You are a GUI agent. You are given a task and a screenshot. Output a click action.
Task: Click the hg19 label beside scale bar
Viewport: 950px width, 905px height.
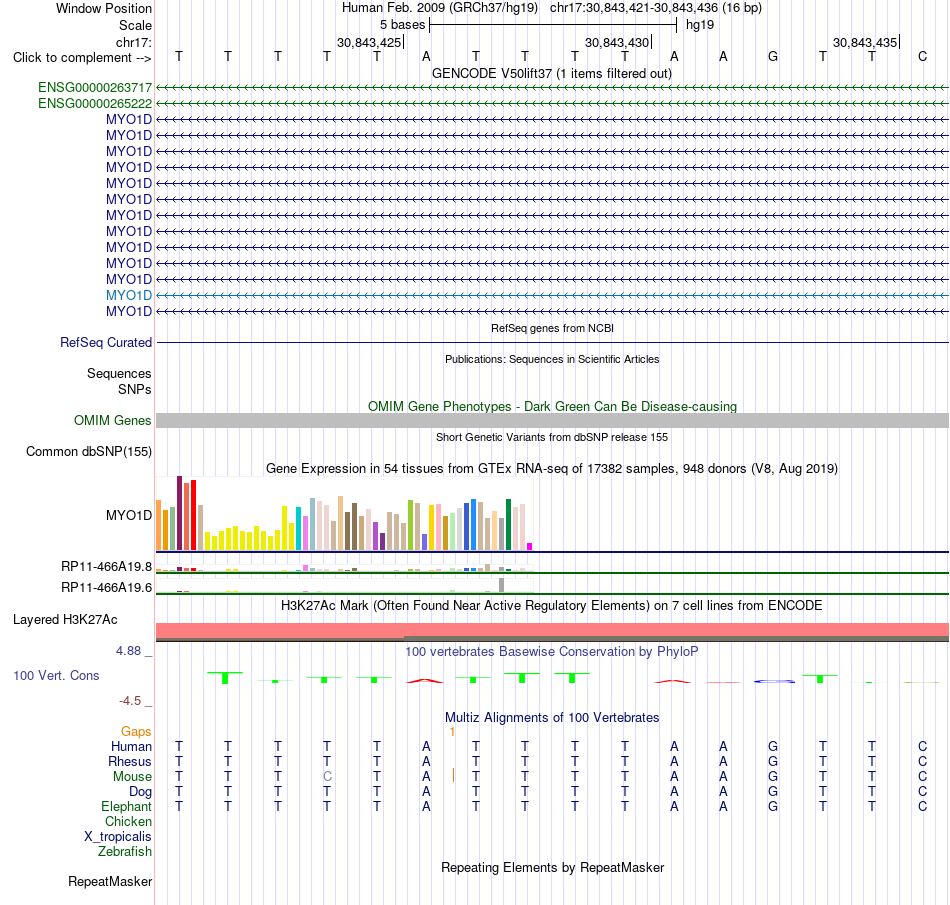pyautogui.click(x=700, y=25)
